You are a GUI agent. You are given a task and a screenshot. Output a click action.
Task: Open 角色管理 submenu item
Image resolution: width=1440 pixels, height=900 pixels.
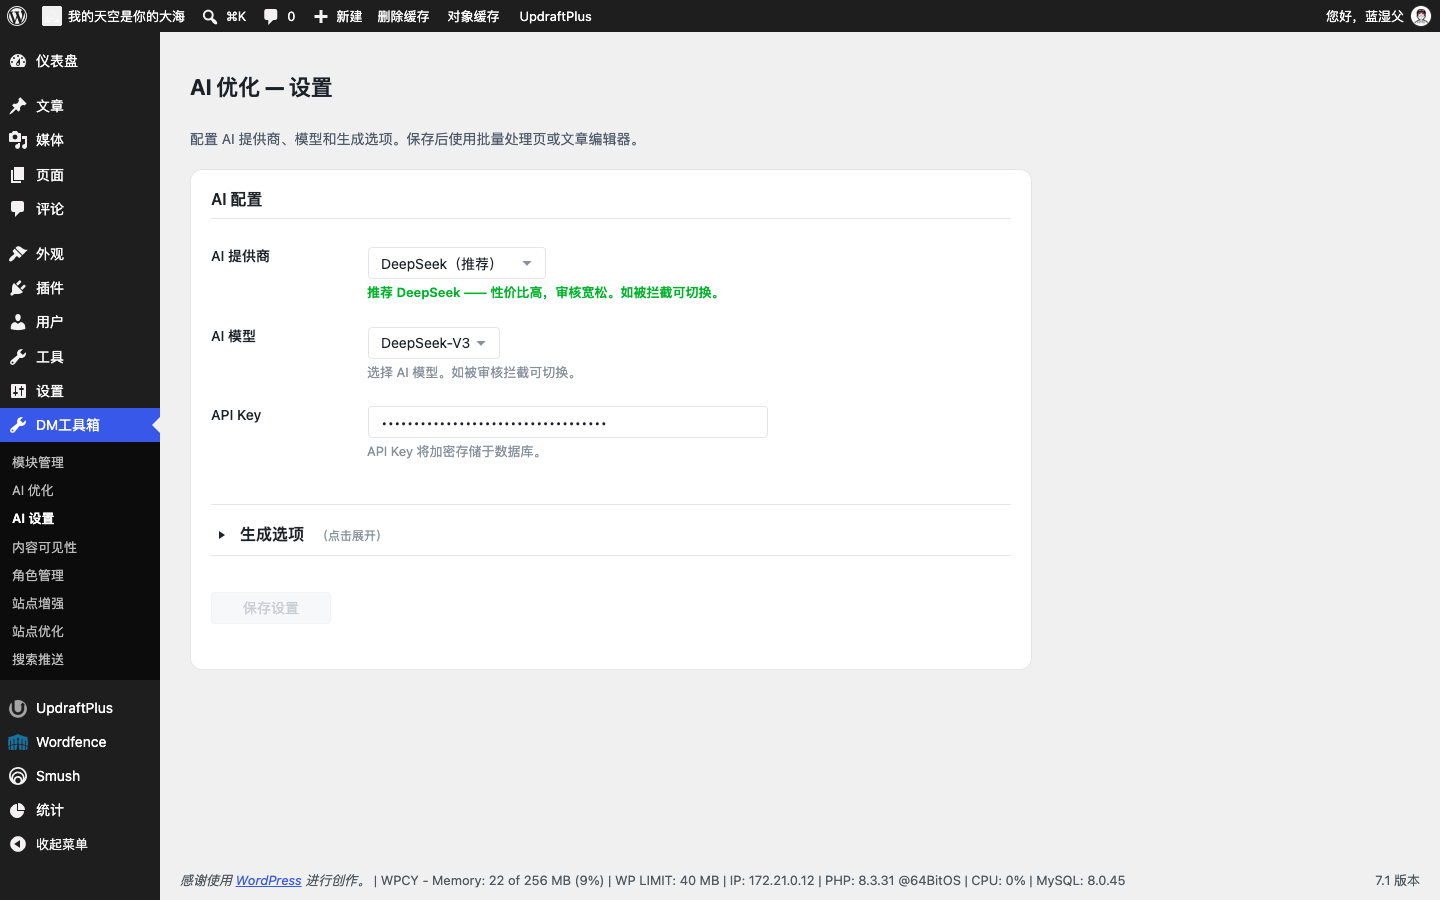click(x=38, y=575)
